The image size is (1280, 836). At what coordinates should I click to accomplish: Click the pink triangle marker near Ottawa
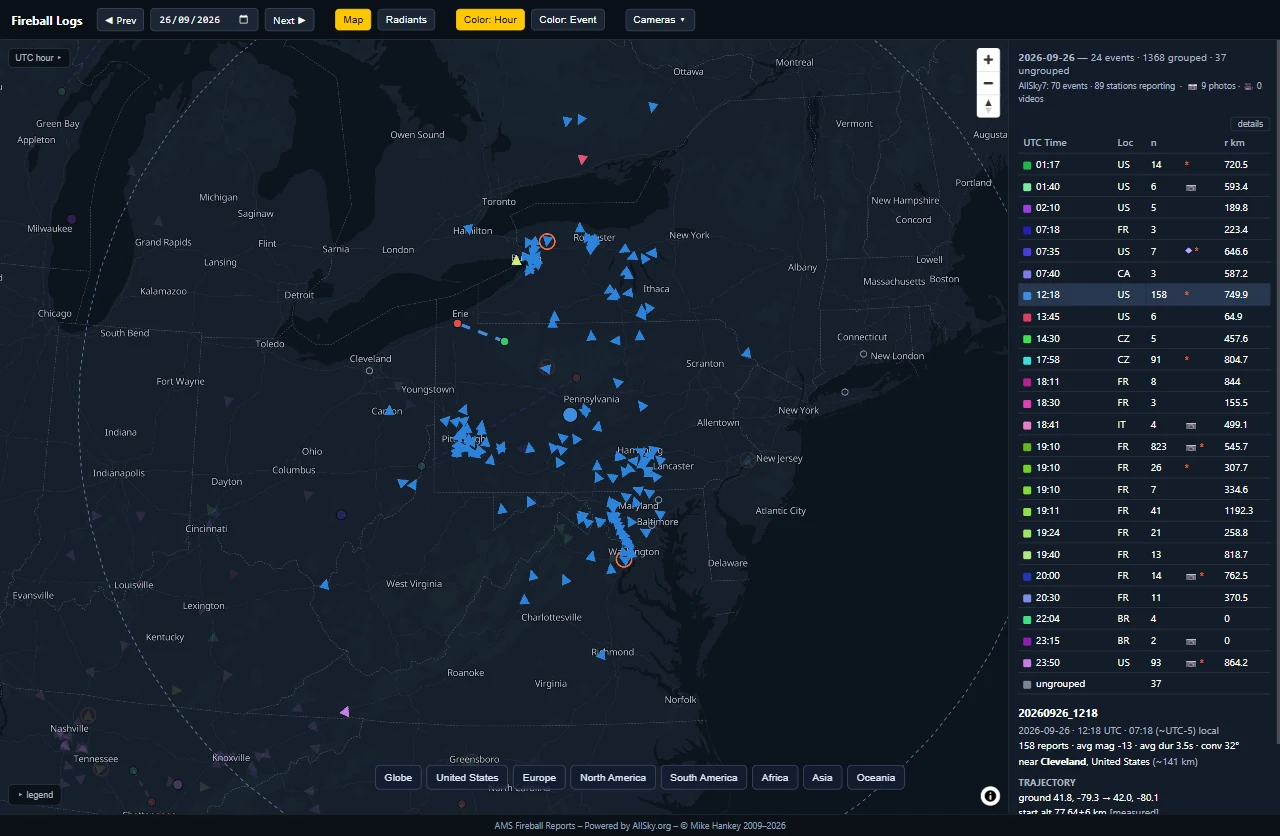(583, 159)
